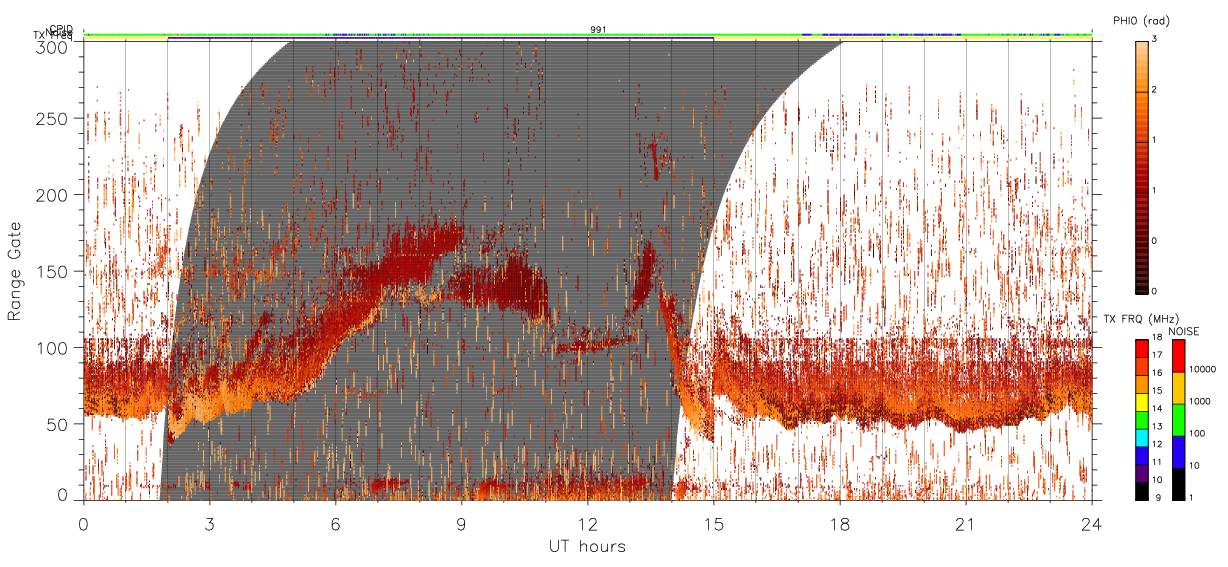Screen dimensions: 1228x567
Task: Click the UT hours tick label '21'
Action: click(966, 523)
